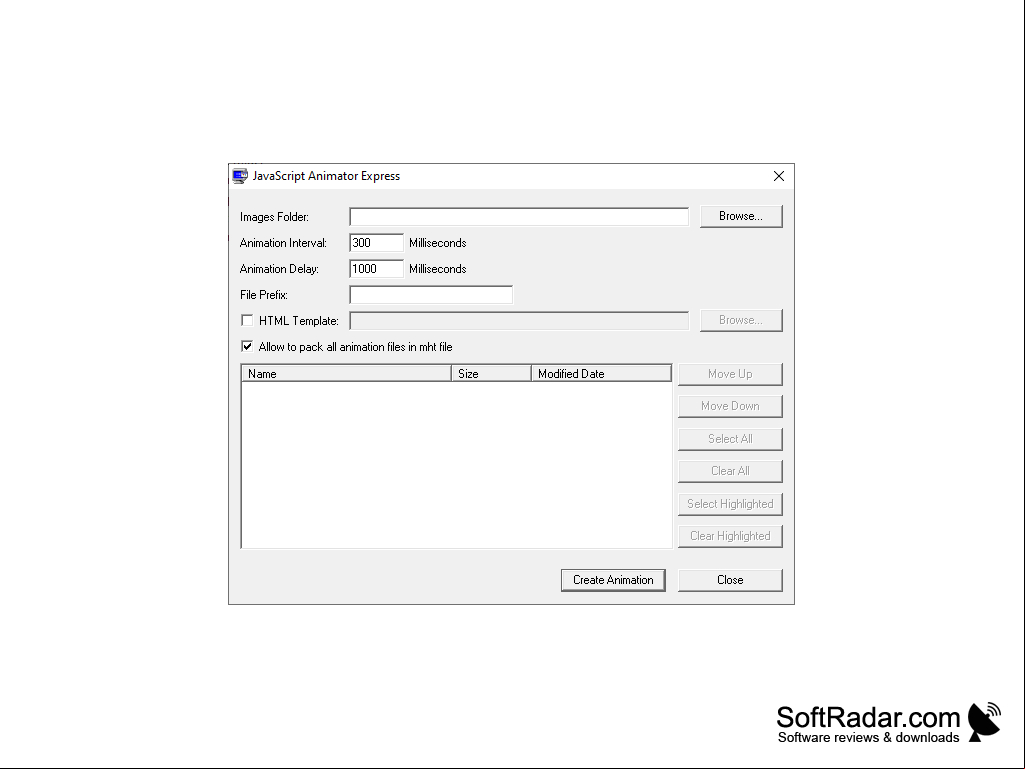Click the JavaScript Animator Express title icon
The image size is (1025, 769).
pos(241,176)
